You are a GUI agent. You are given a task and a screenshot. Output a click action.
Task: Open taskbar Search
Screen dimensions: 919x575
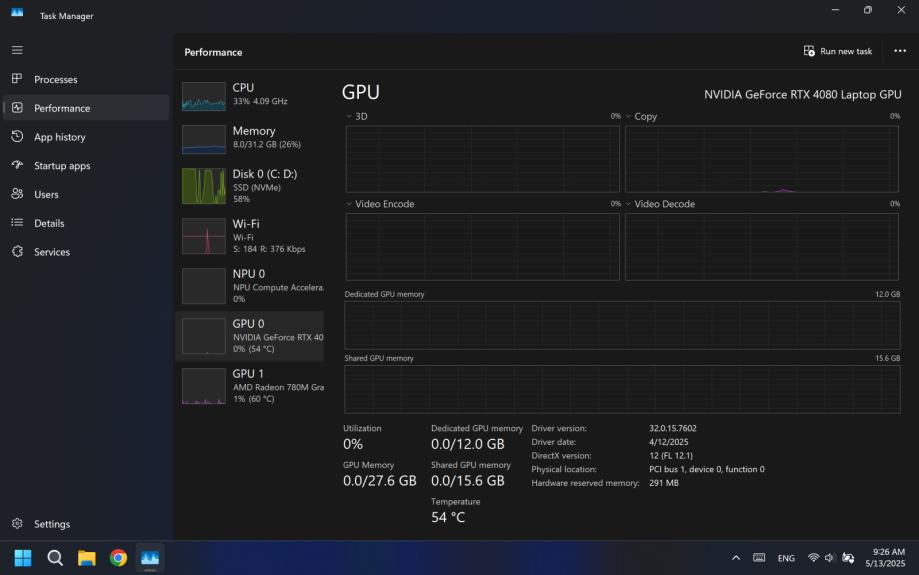55,557
